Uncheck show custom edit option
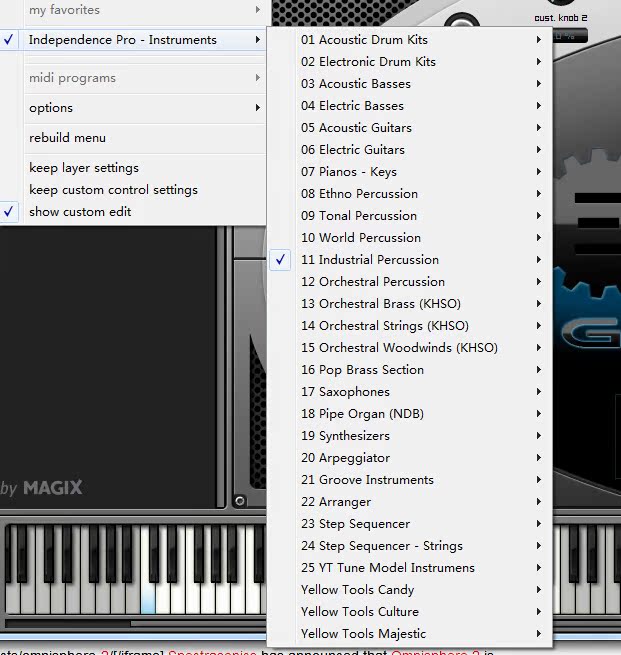 tap(133, 212)
